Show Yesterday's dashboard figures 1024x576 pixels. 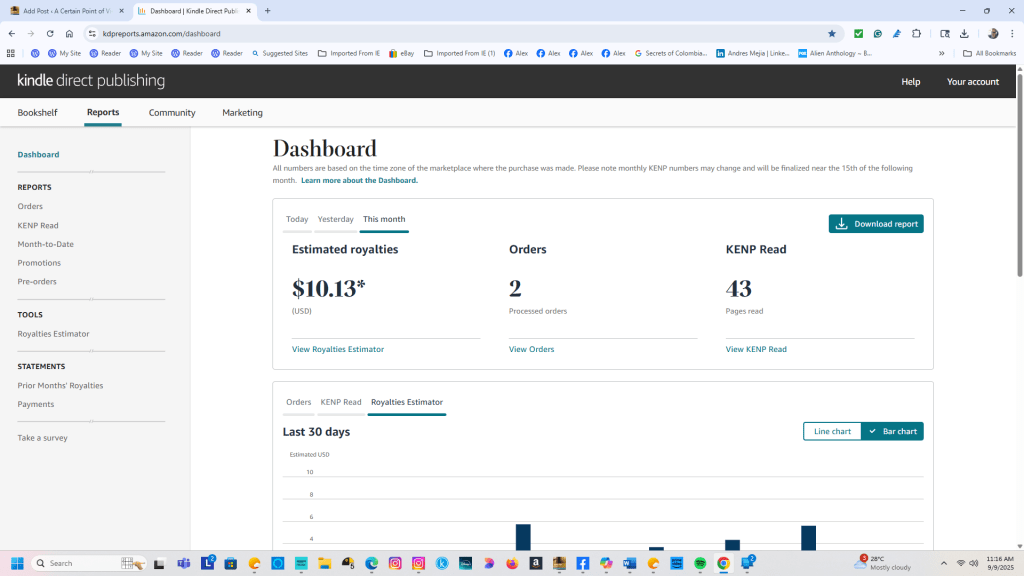click(335, 219)
